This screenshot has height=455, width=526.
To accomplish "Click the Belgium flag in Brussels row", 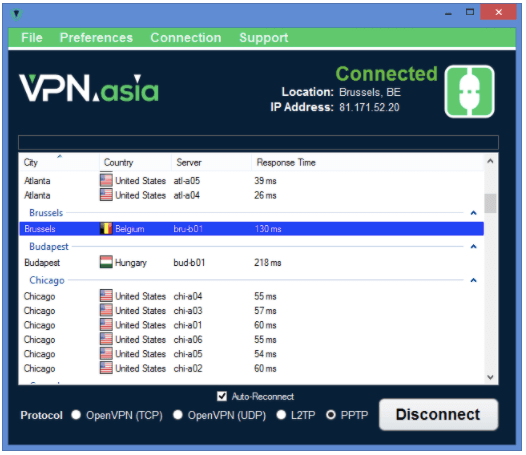I will (106, 229).
